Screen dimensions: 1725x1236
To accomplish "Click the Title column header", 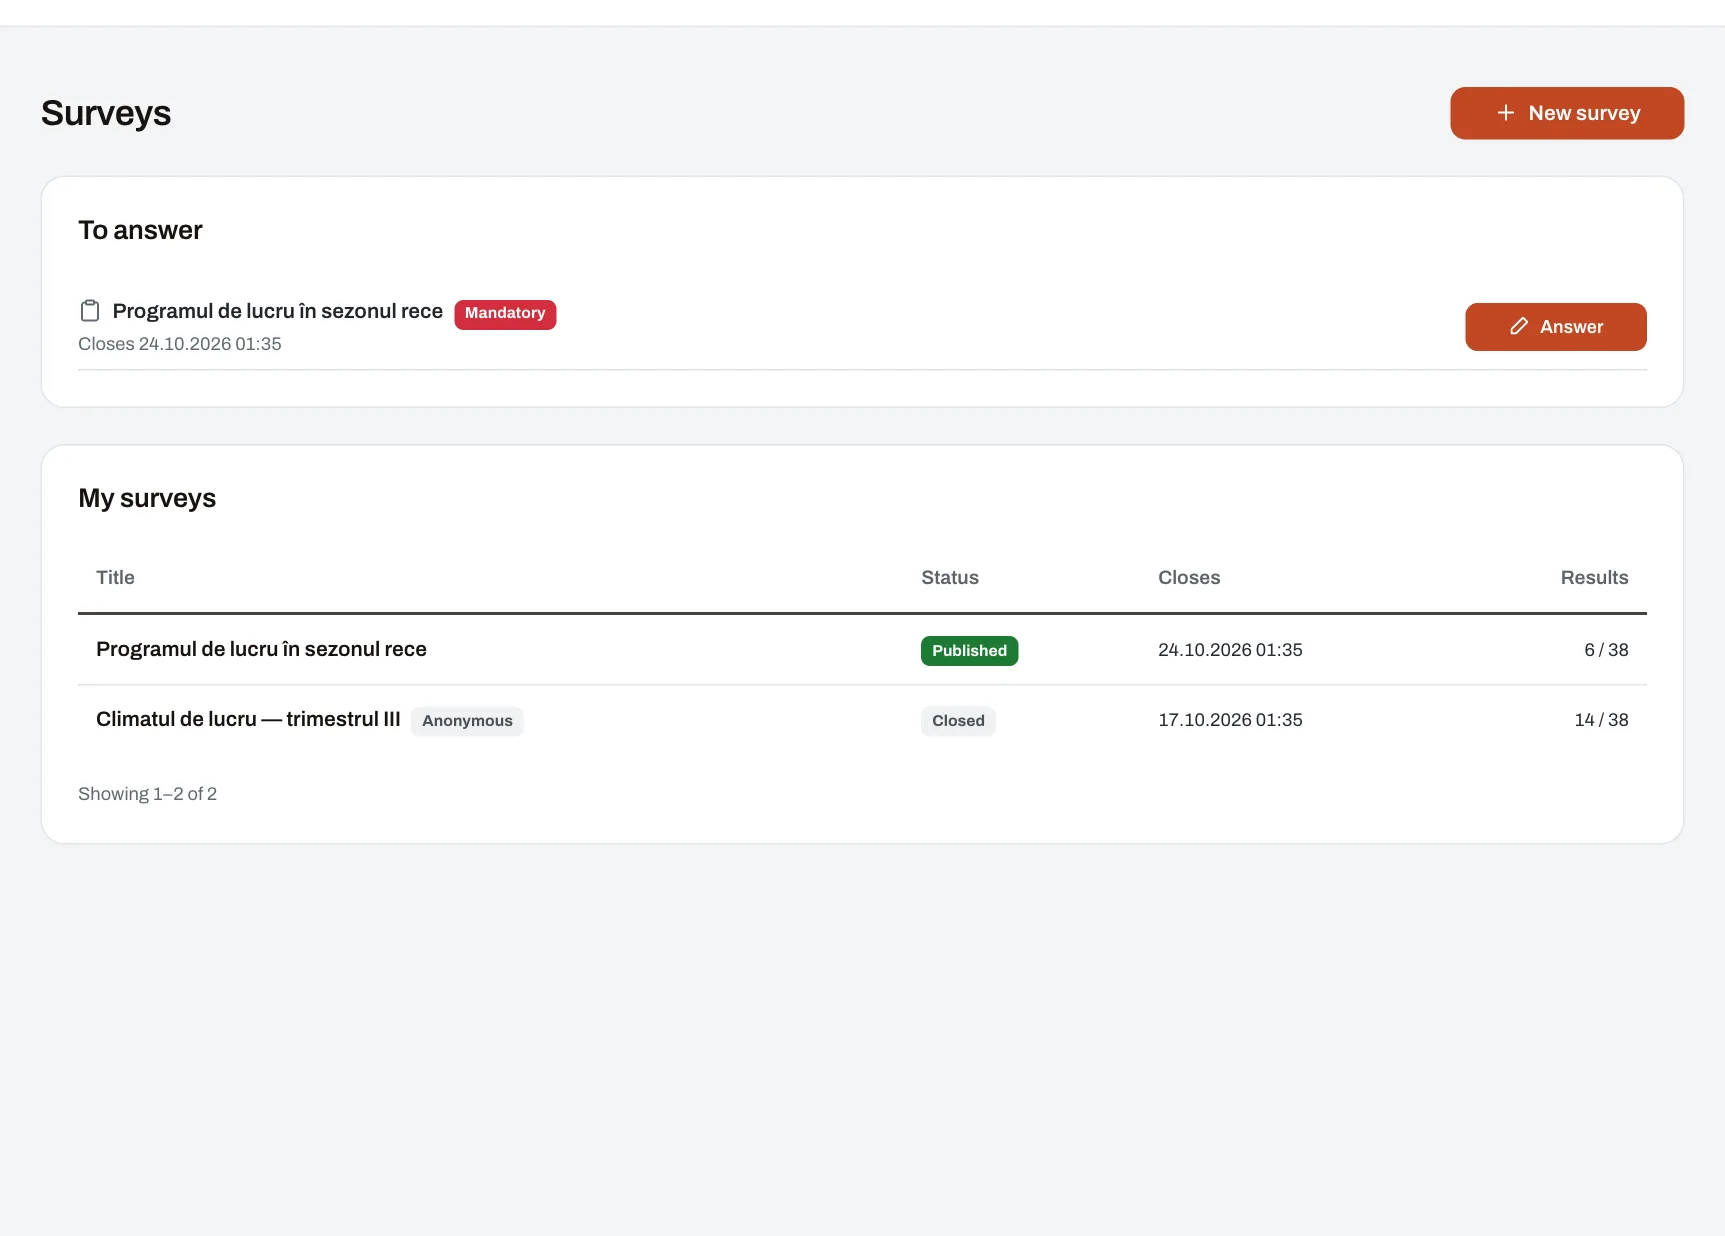I will [x=115, y=578].
